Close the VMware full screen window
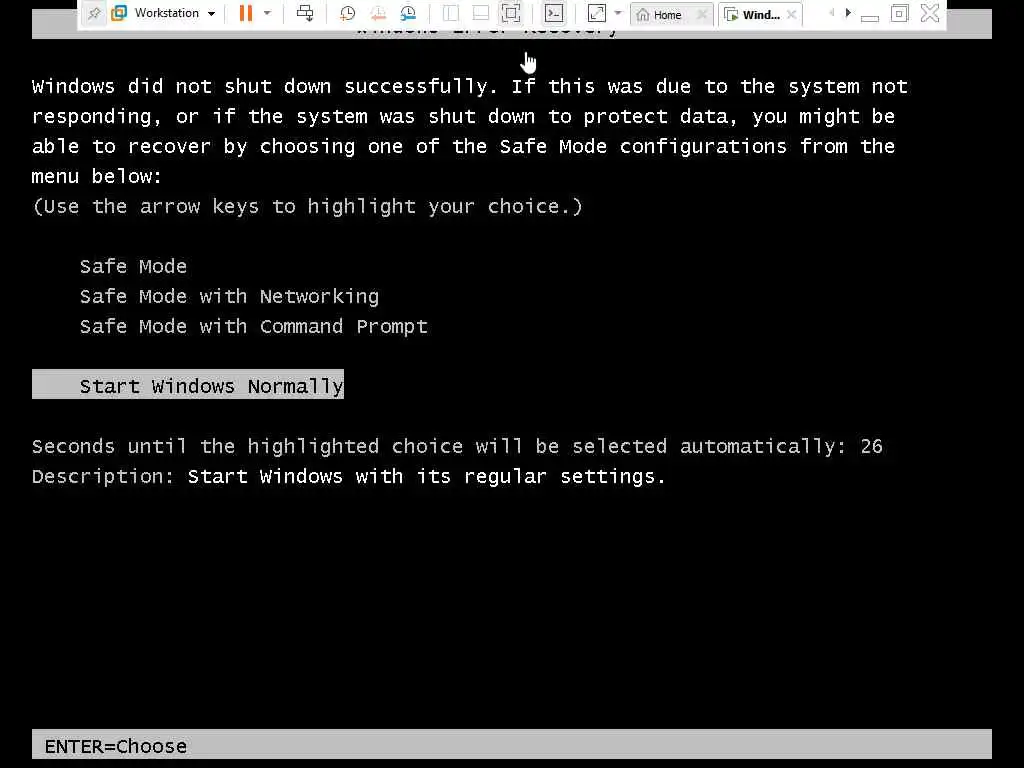The width and height of the screenshot is (1024, 768). [x=930, y=13]
